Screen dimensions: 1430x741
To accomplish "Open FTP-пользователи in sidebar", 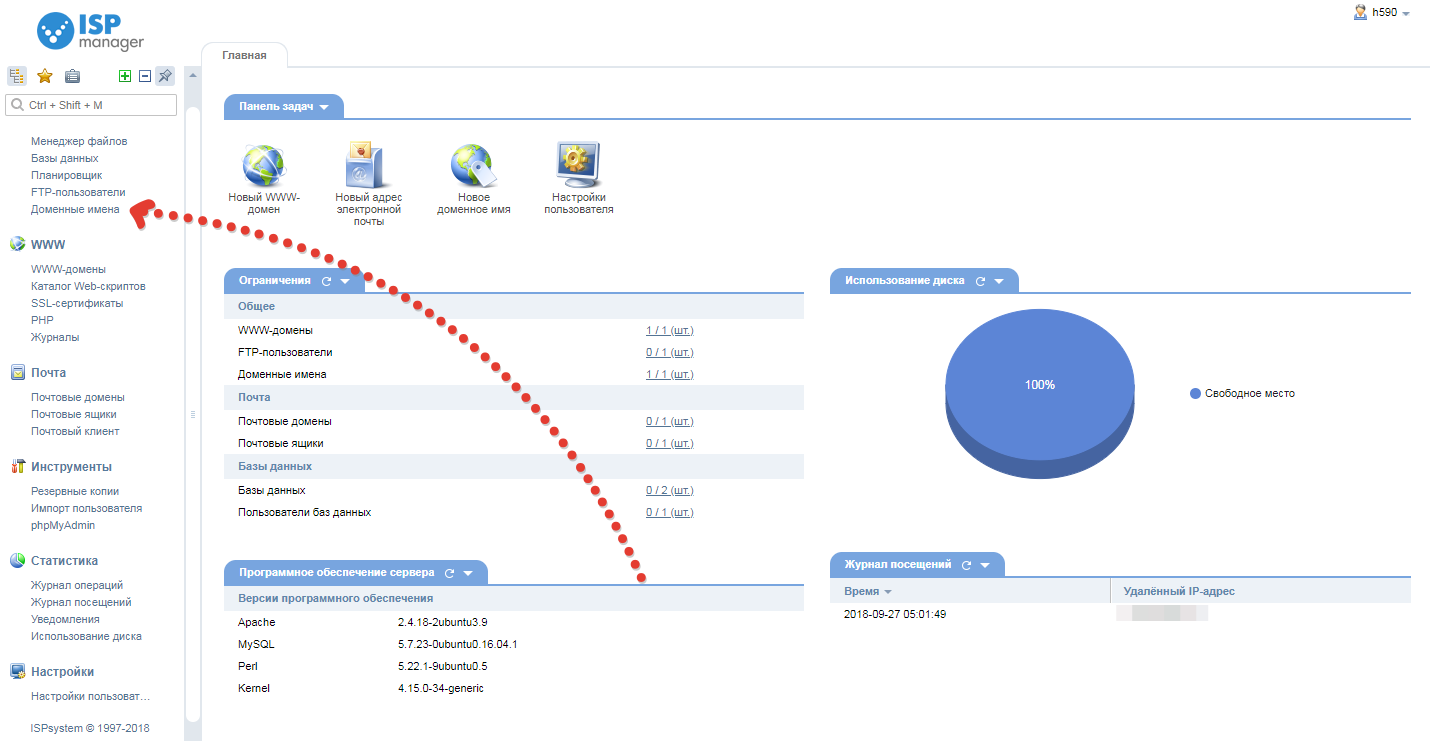I will pos(78,192).
